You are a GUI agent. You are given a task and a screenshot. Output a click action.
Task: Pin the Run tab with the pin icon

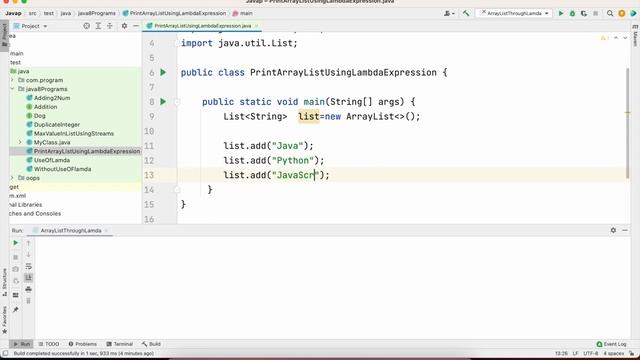[x=16, y=310]
